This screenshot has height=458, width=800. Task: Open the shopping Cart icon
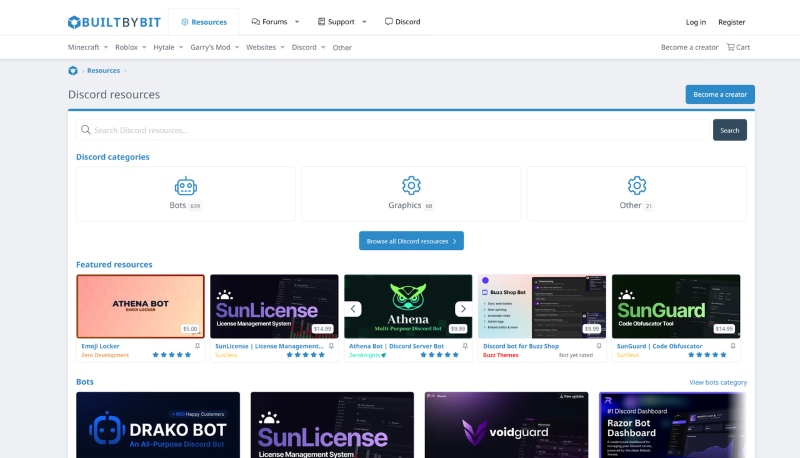point(731,47)
